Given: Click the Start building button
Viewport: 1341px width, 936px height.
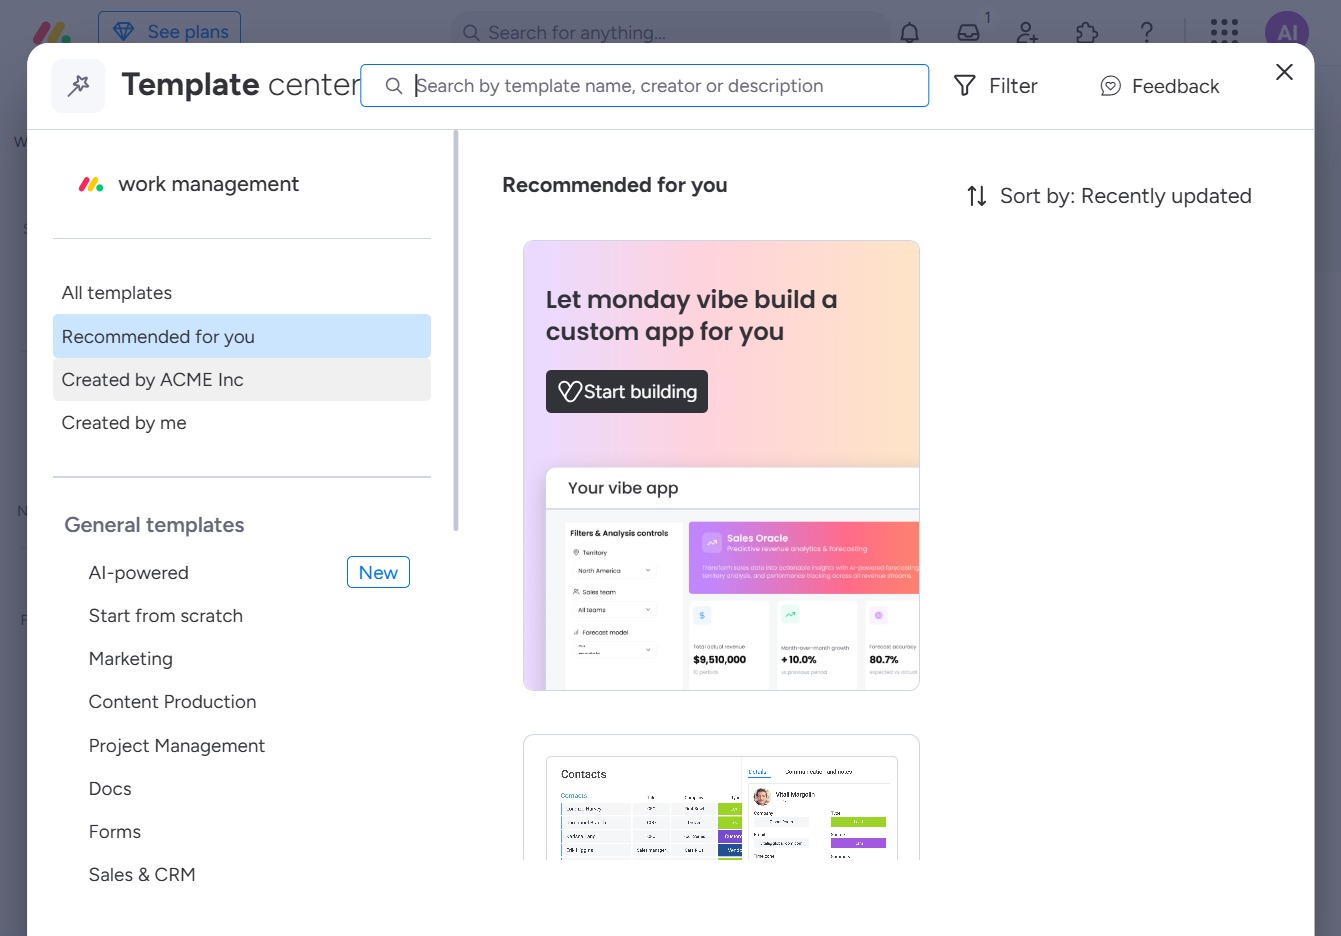Looking at the screenshot, I should click(627, 392).
